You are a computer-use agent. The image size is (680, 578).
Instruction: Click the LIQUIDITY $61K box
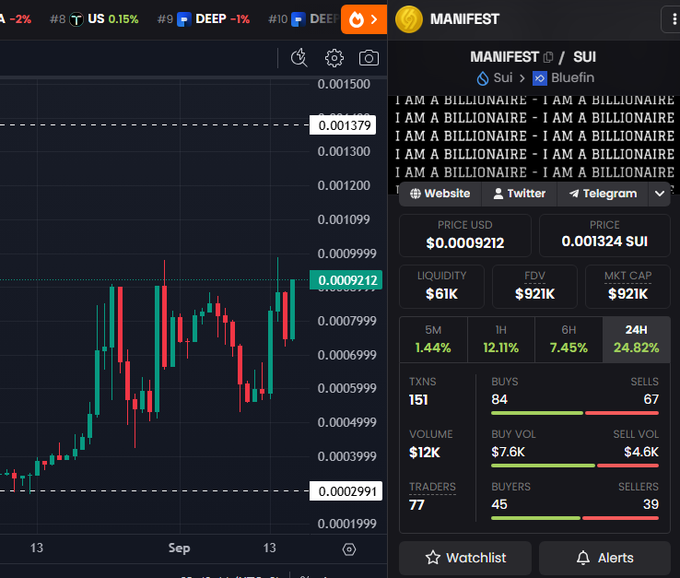point(441,286)
